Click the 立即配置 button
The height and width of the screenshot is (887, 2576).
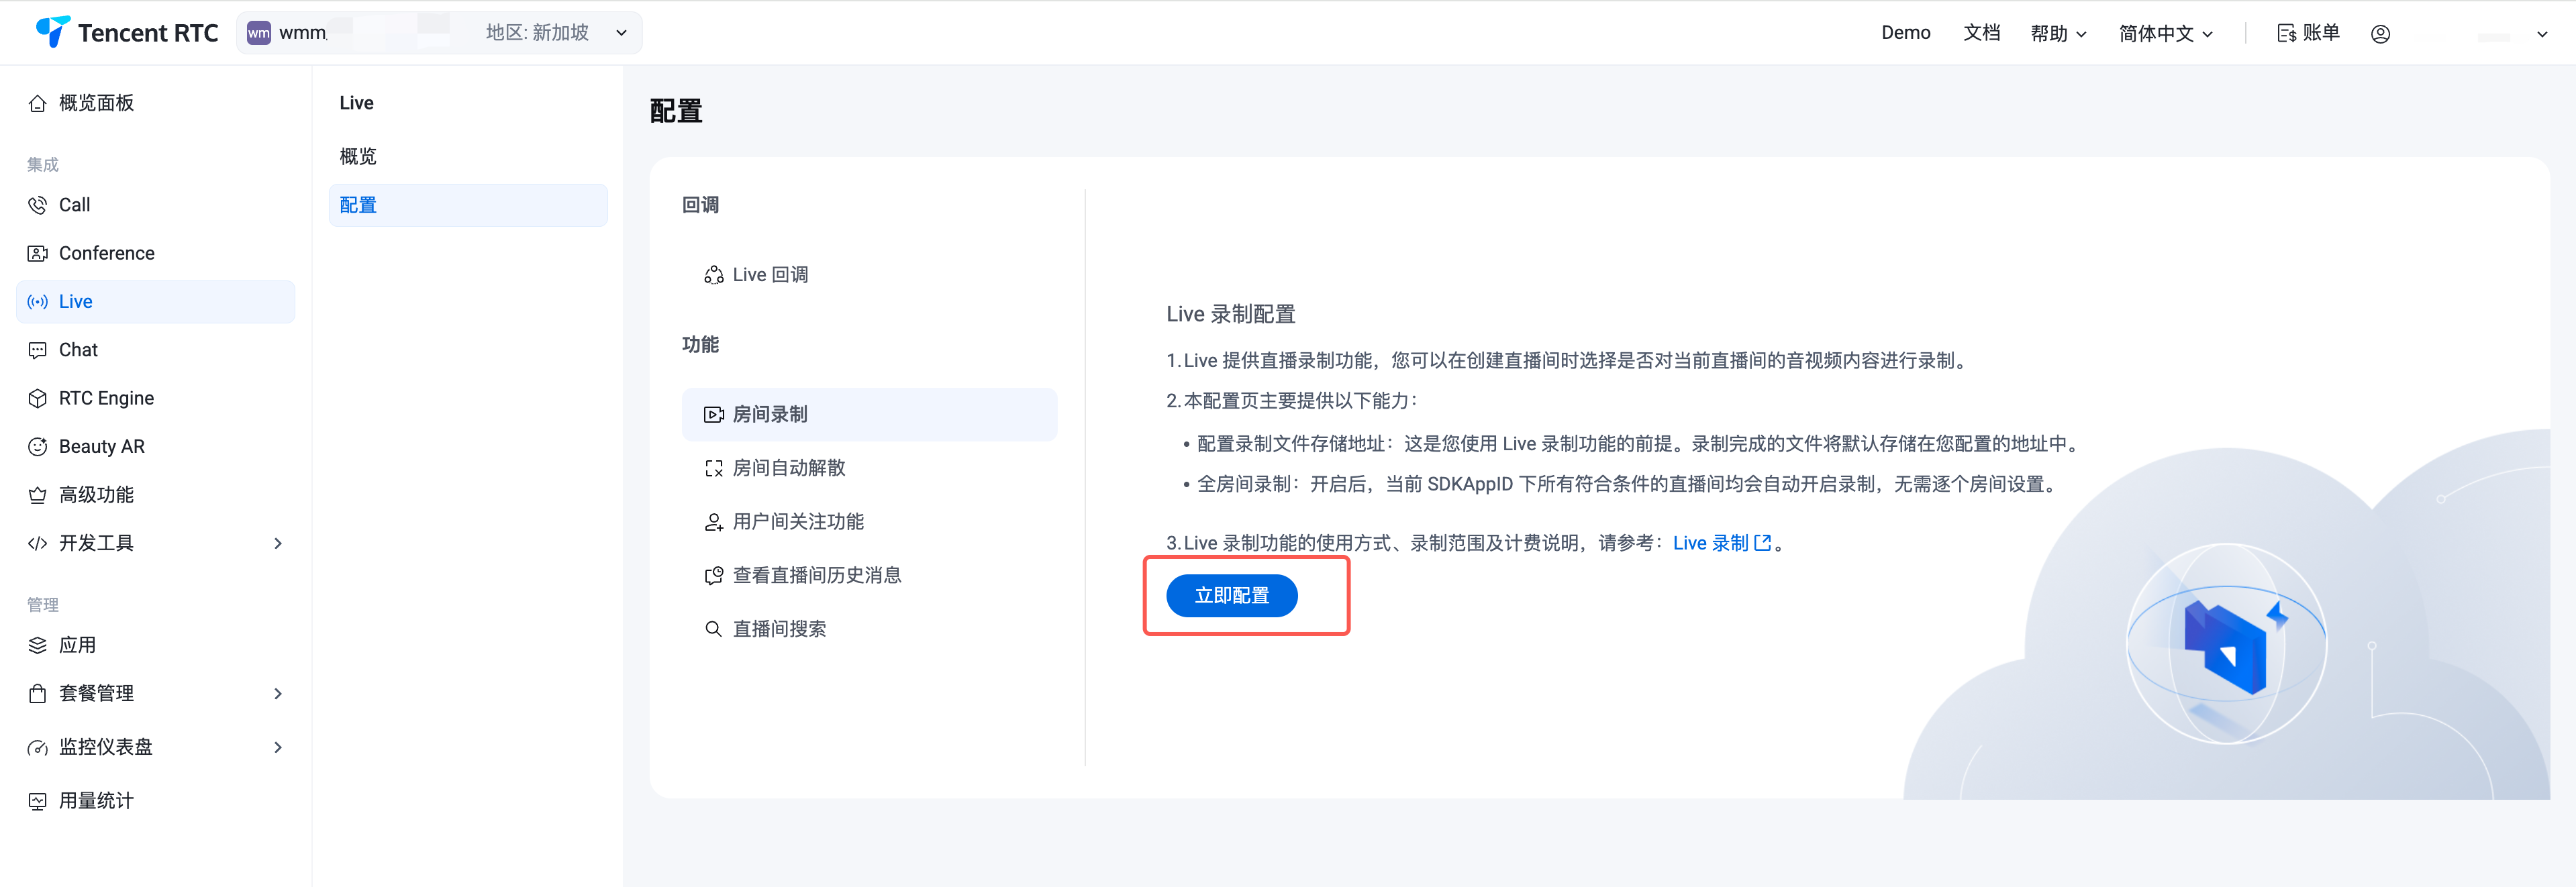click(x=1231, y=596)
